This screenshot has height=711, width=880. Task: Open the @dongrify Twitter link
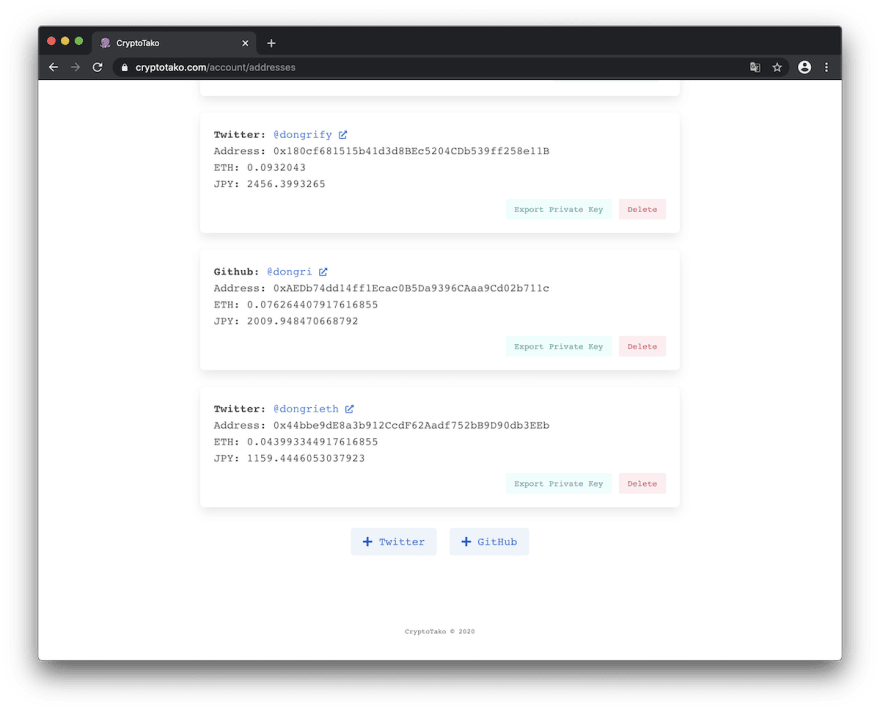click(302, 135)
